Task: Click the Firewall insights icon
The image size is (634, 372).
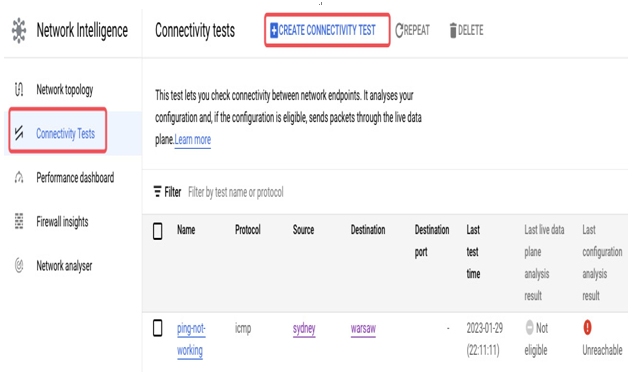Action: tap(19, 221)
